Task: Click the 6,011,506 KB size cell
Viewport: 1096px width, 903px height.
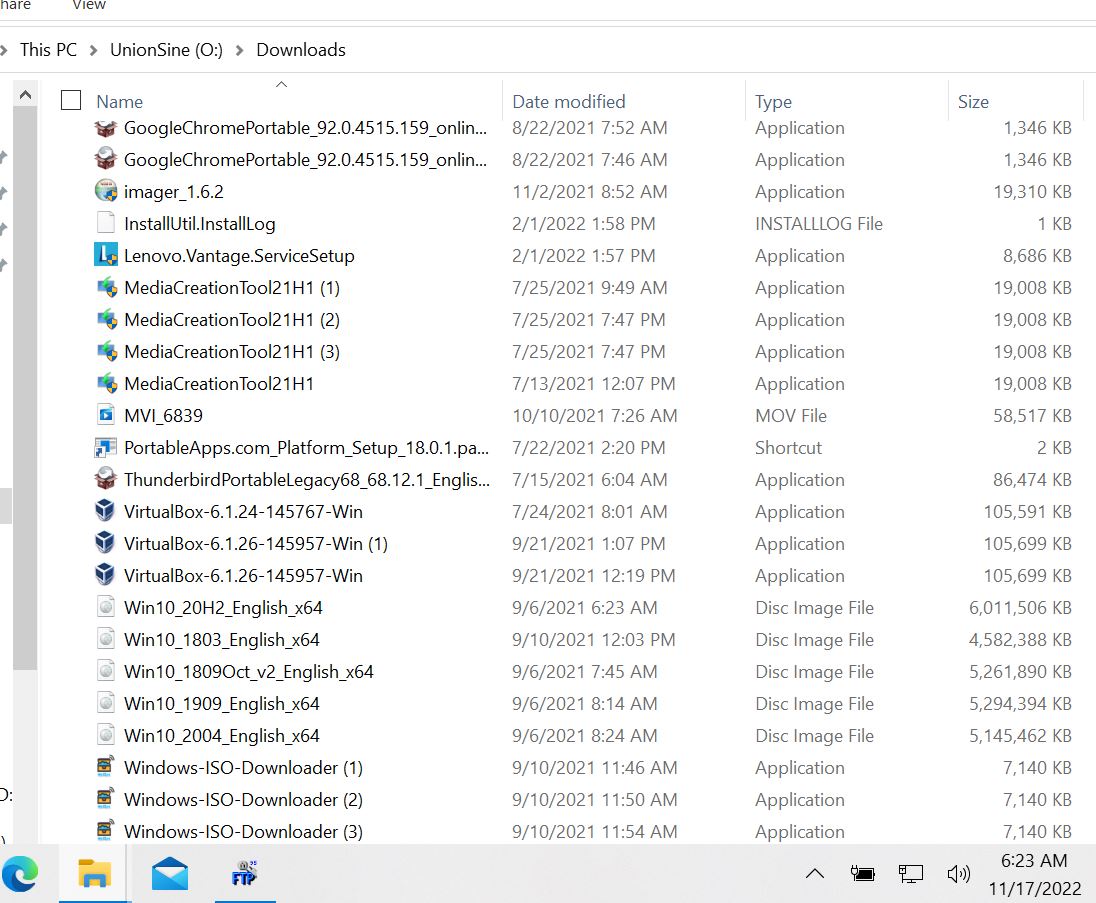Action: tap(1020, 608)
